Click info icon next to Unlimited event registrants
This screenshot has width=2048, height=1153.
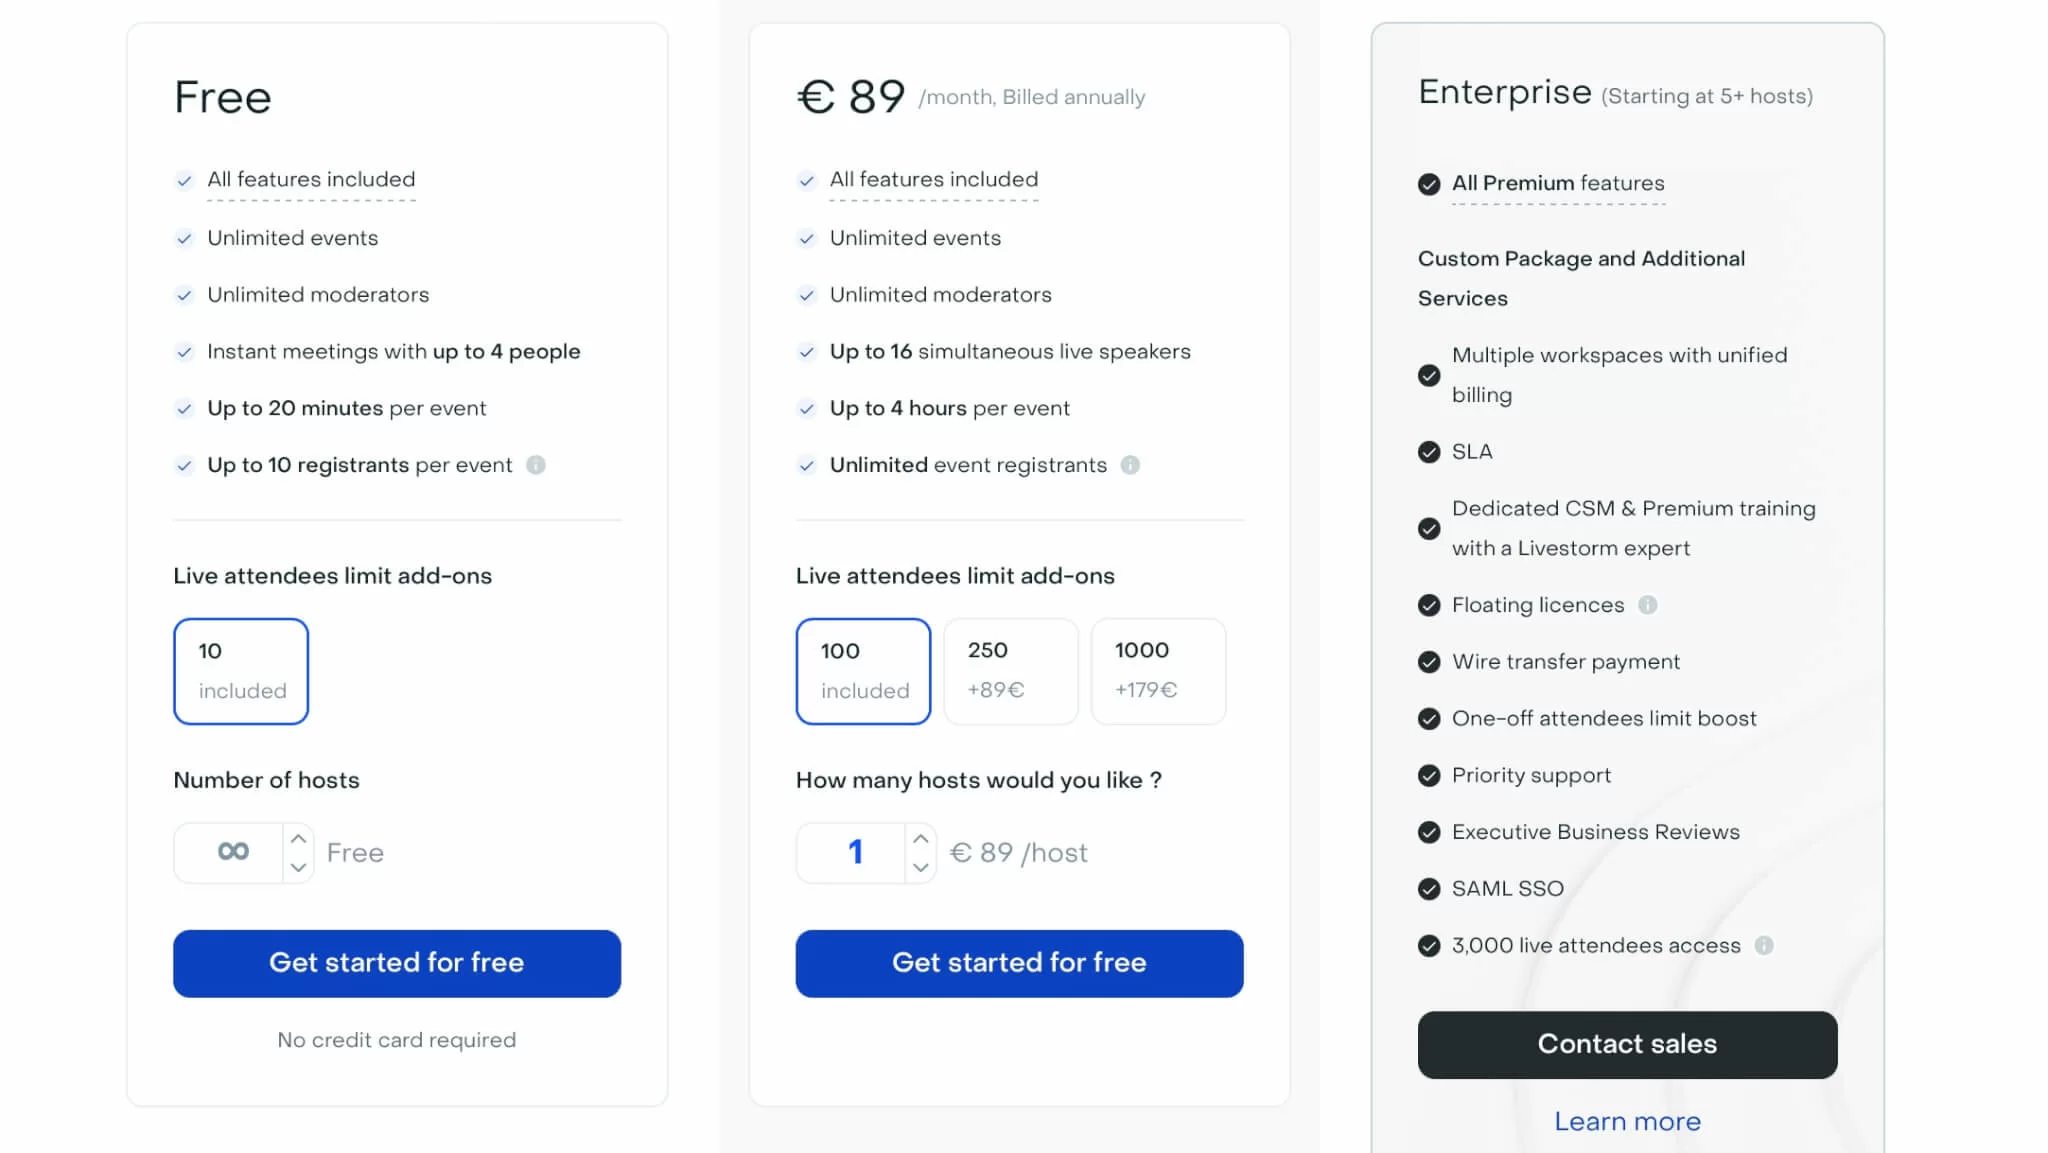tap(1130, 465)
